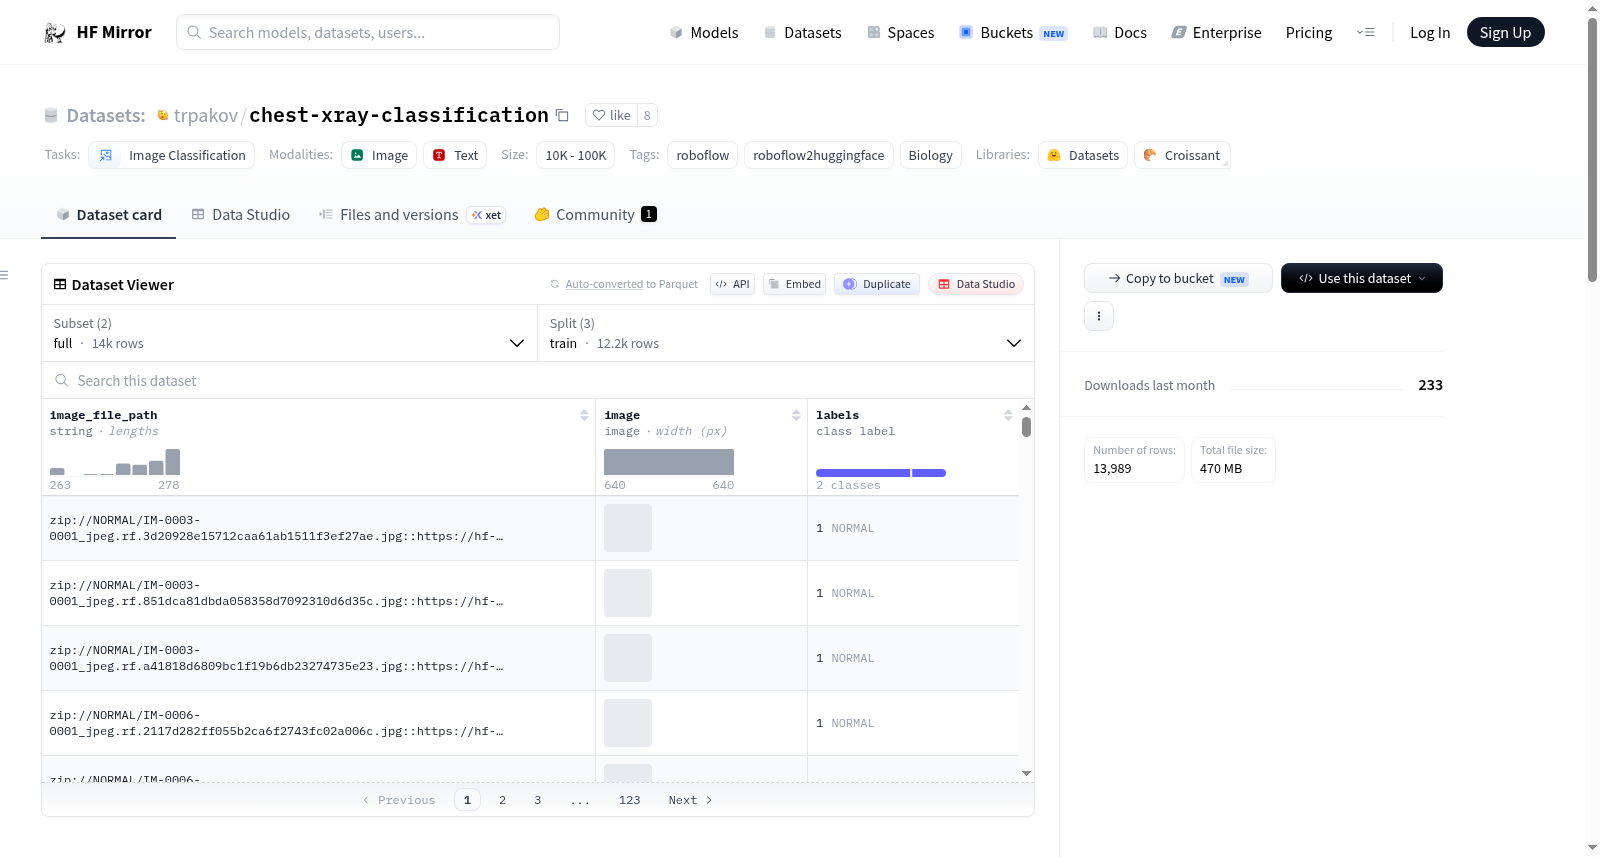Click the search magnifier in dataset search
Viewport: 1600px width, 857px height.
[x=62, y=381]
